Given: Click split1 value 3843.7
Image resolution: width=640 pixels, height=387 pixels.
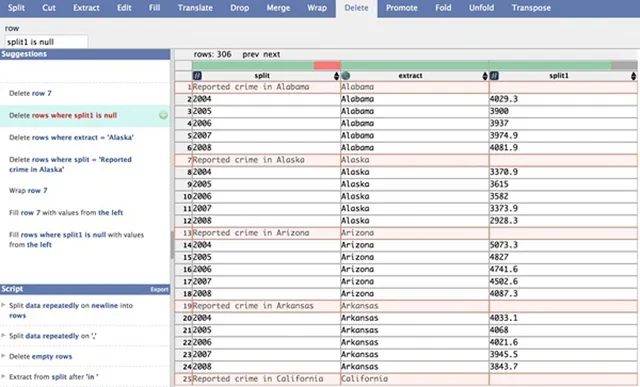Looking at the screenshot, I should pos(563,367).
